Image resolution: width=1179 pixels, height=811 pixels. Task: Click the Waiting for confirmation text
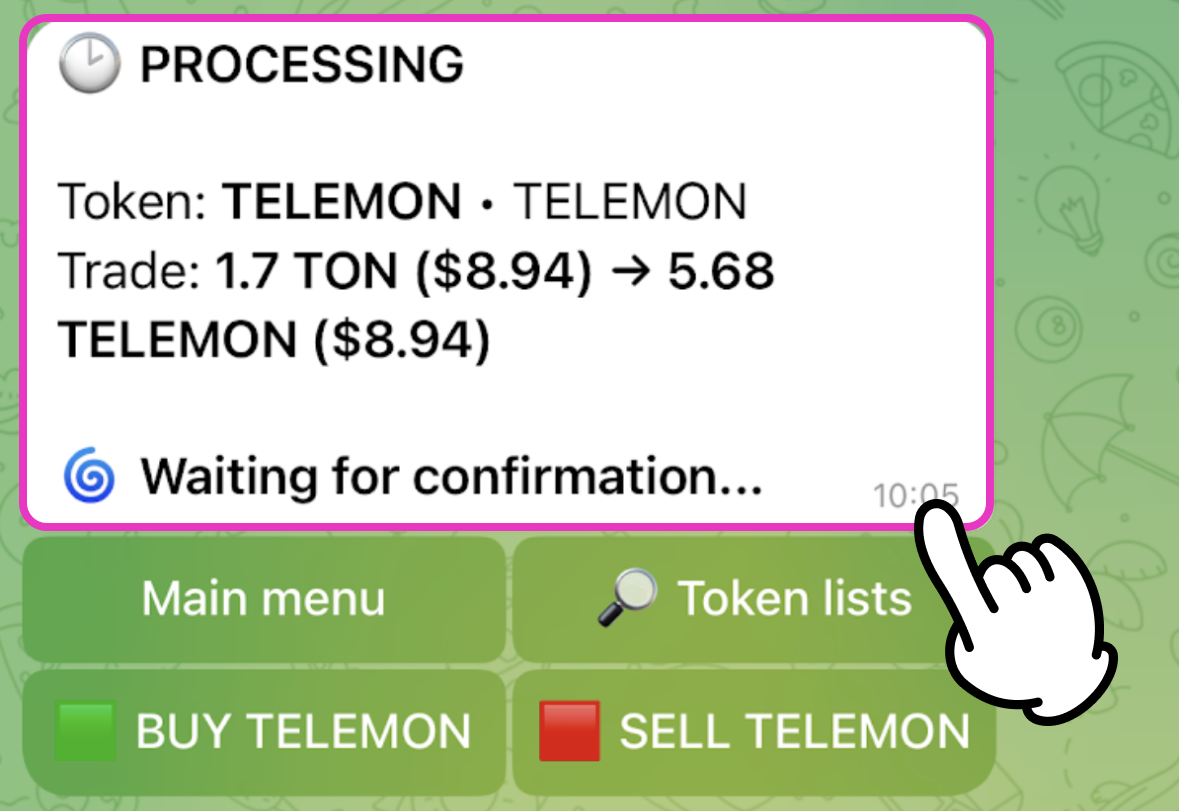452,477
